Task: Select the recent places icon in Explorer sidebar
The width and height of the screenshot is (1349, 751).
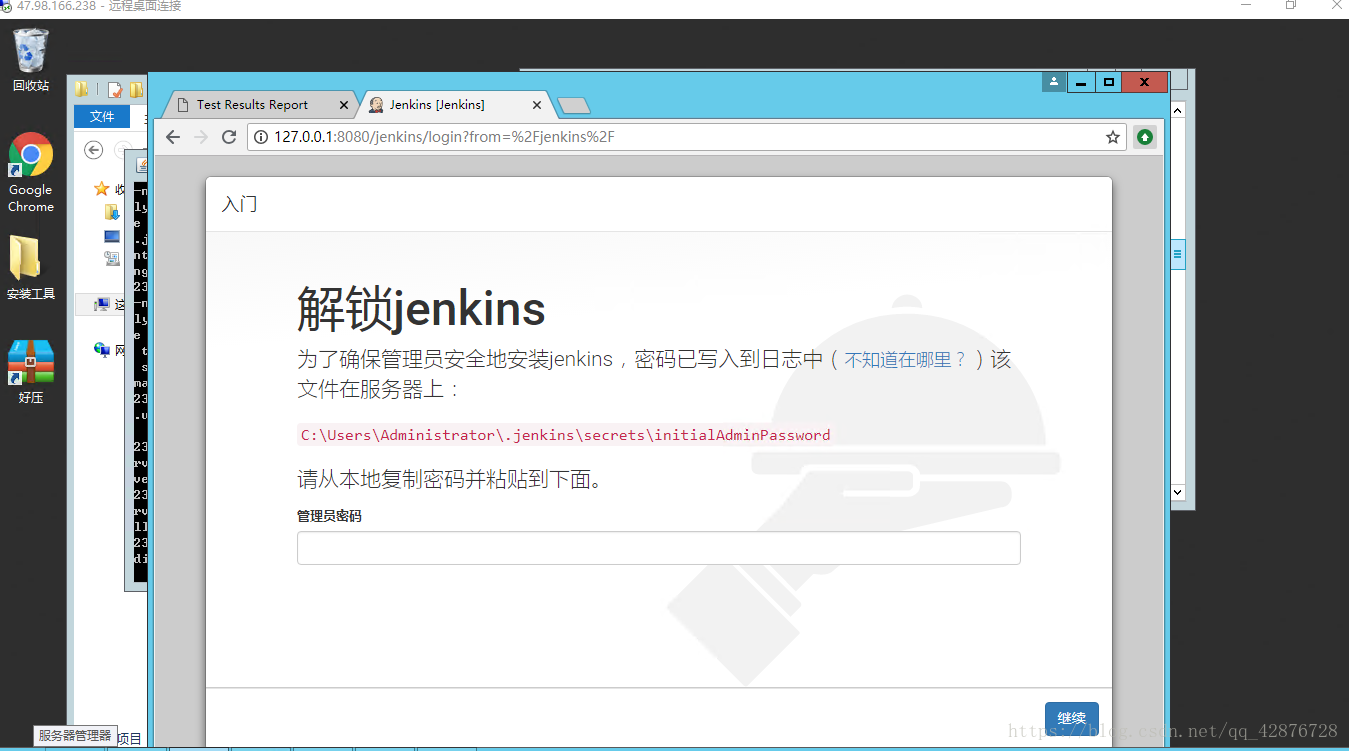Action: (112, 258)
